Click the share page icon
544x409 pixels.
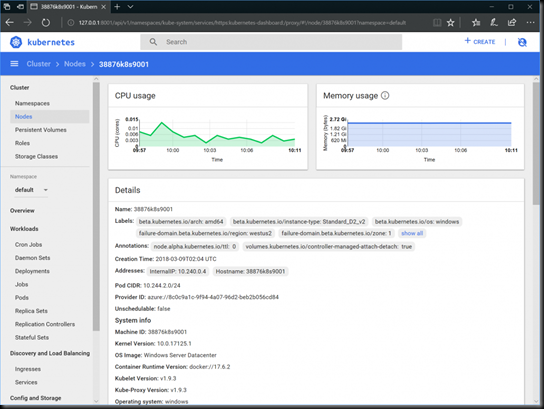512,23
